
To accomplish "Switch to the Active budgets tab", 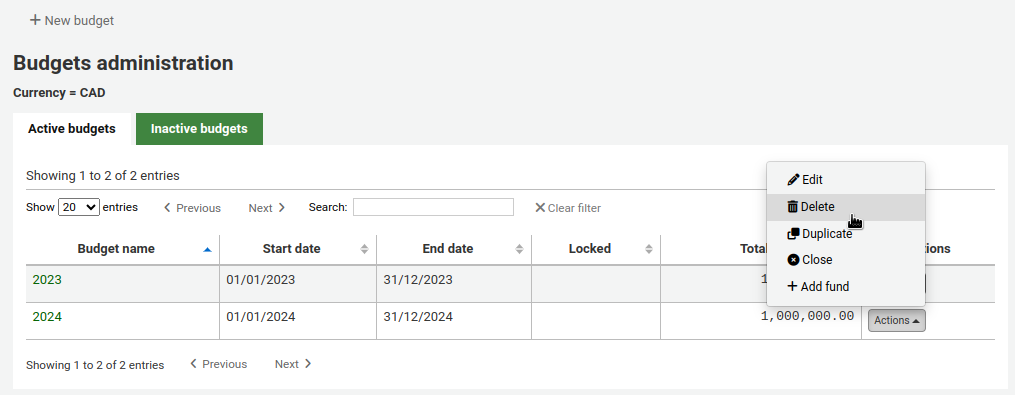I will 72,129.
